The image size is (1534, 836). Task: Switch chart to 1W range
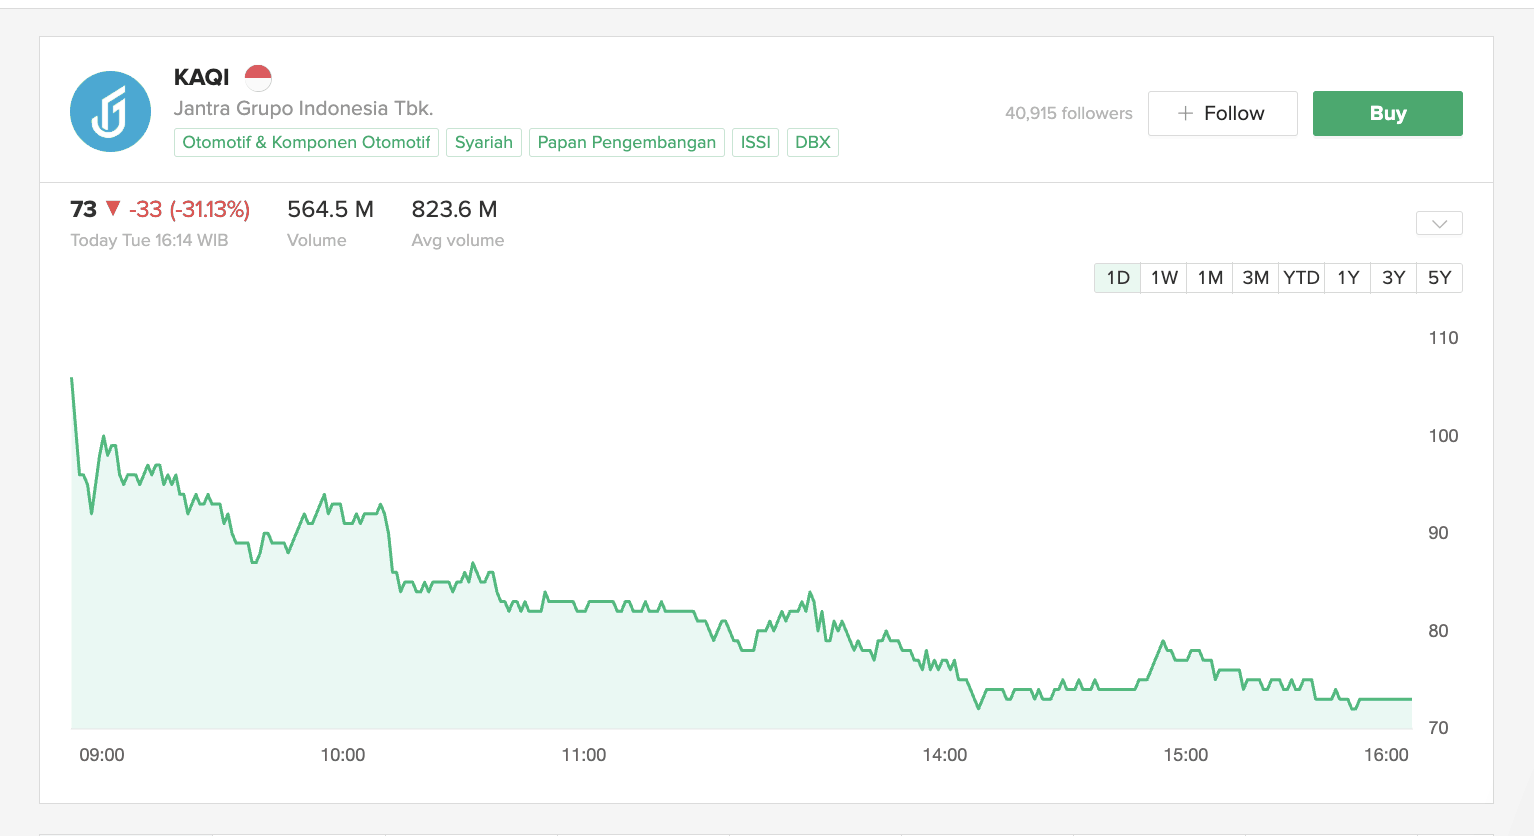click(x=1164, y=278)
